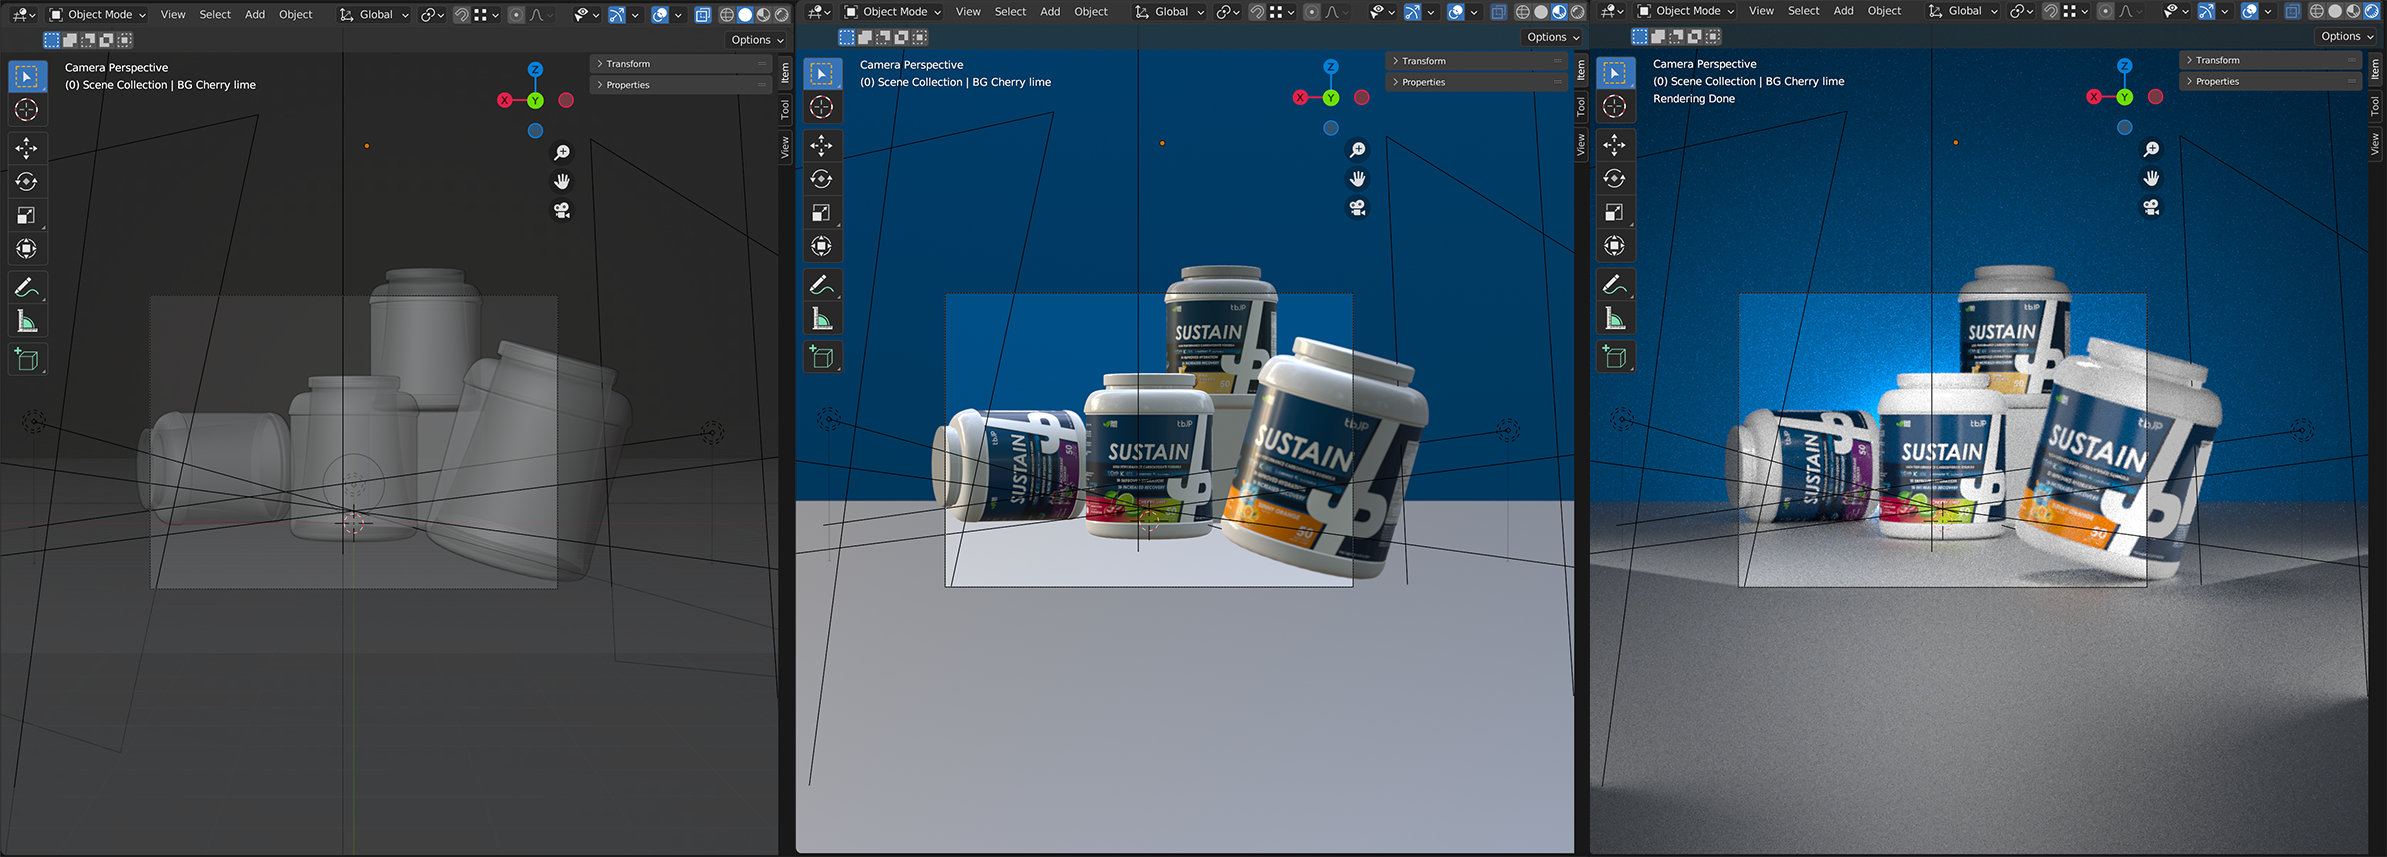
Task: Click extend selection mode in left viewport
Action: point(70,40)
